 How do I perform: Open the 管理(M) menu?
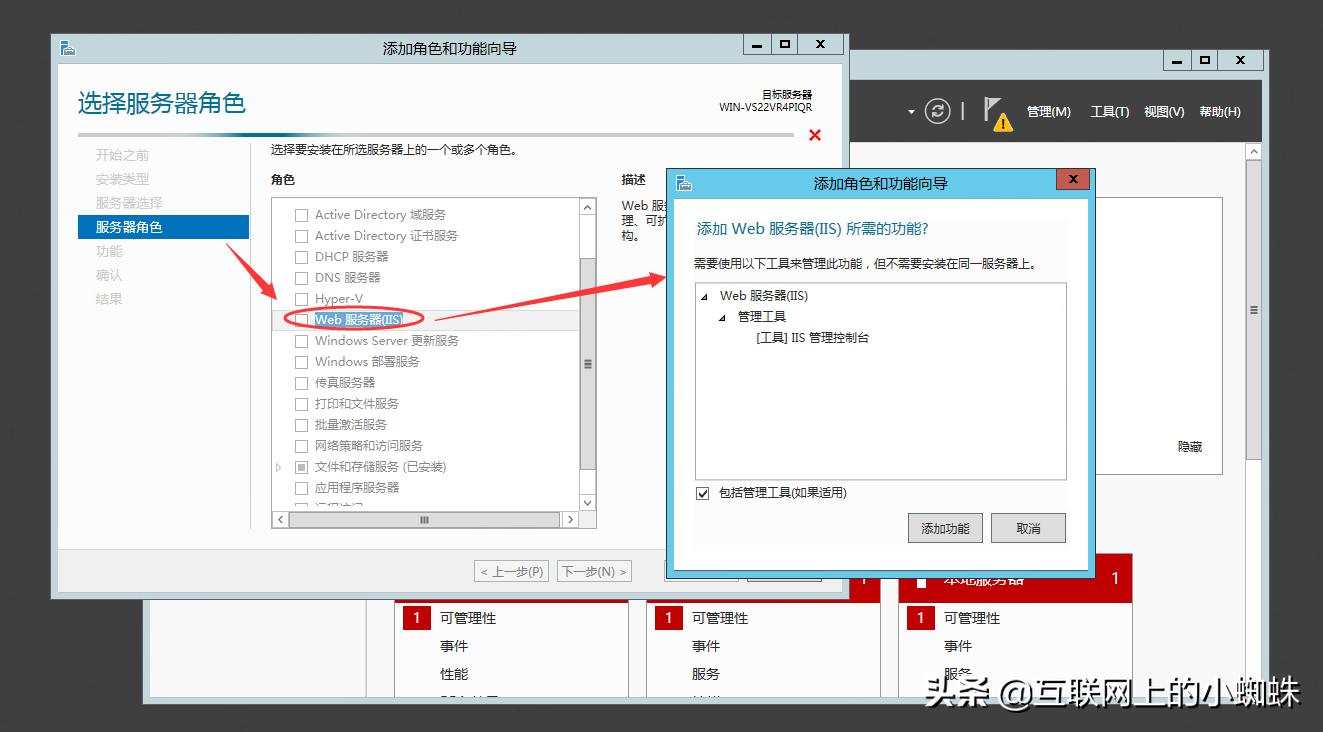tap(1049, 111)
